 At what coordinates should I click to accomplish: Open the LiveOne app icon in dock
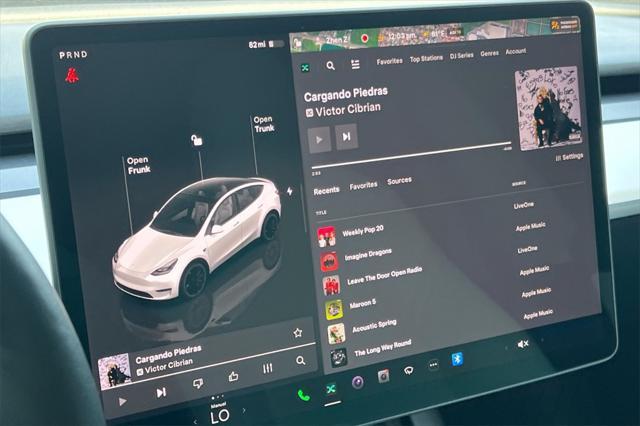coord(331,389)
